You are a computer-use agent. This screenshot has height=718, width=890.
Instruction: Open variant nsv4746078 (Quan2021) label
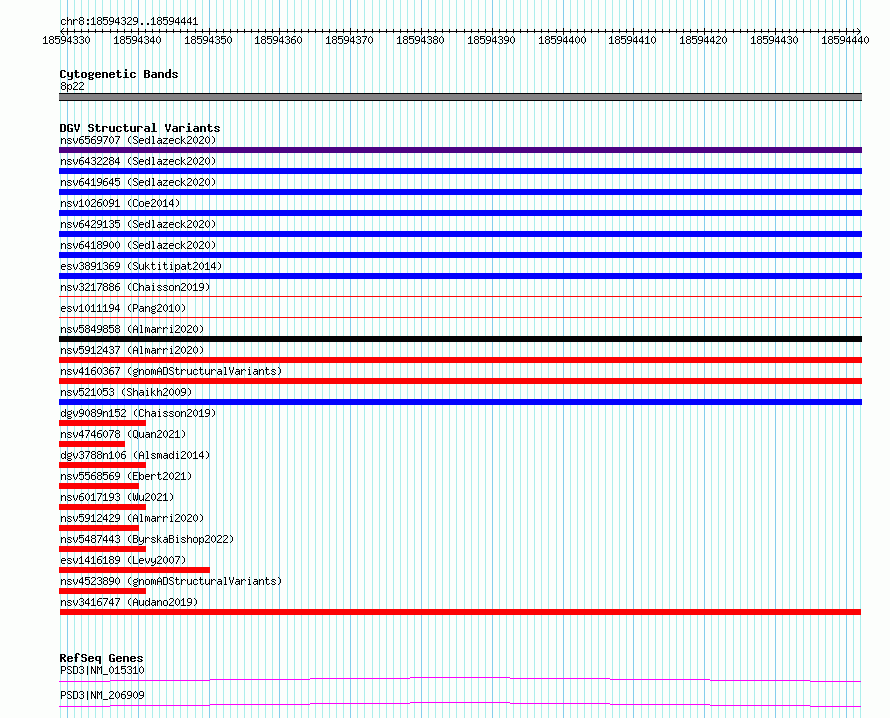pos(123,434)
